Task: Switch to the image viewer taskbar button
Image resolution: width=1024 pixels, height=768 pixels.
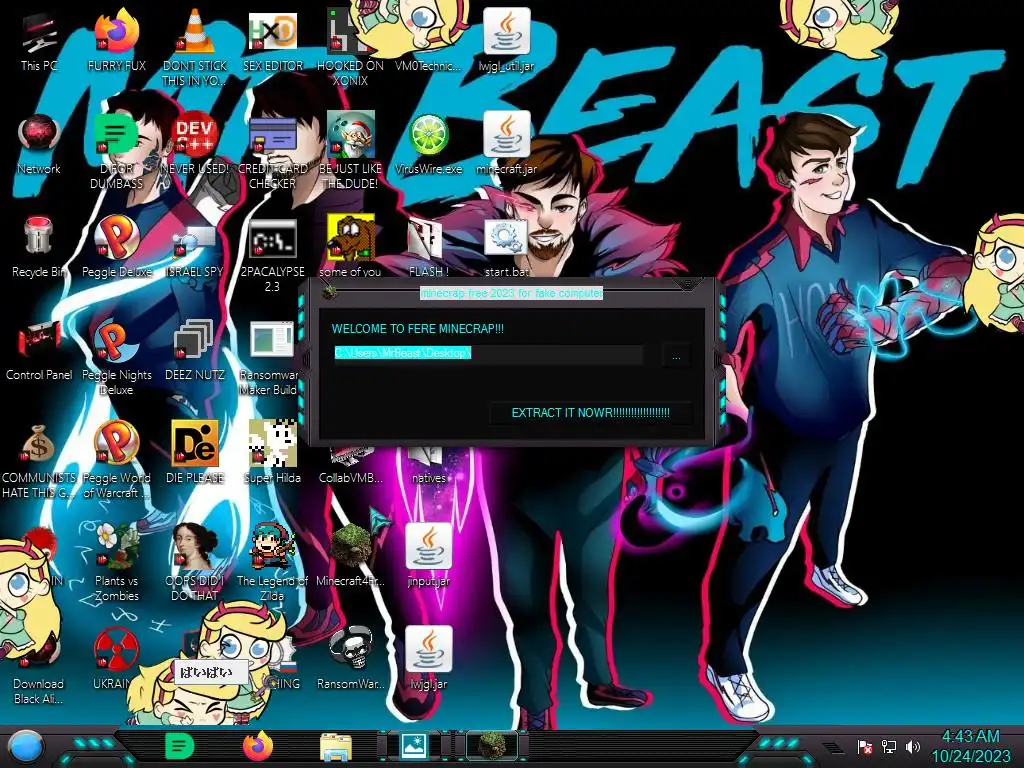Action: (x=413, y=746)
